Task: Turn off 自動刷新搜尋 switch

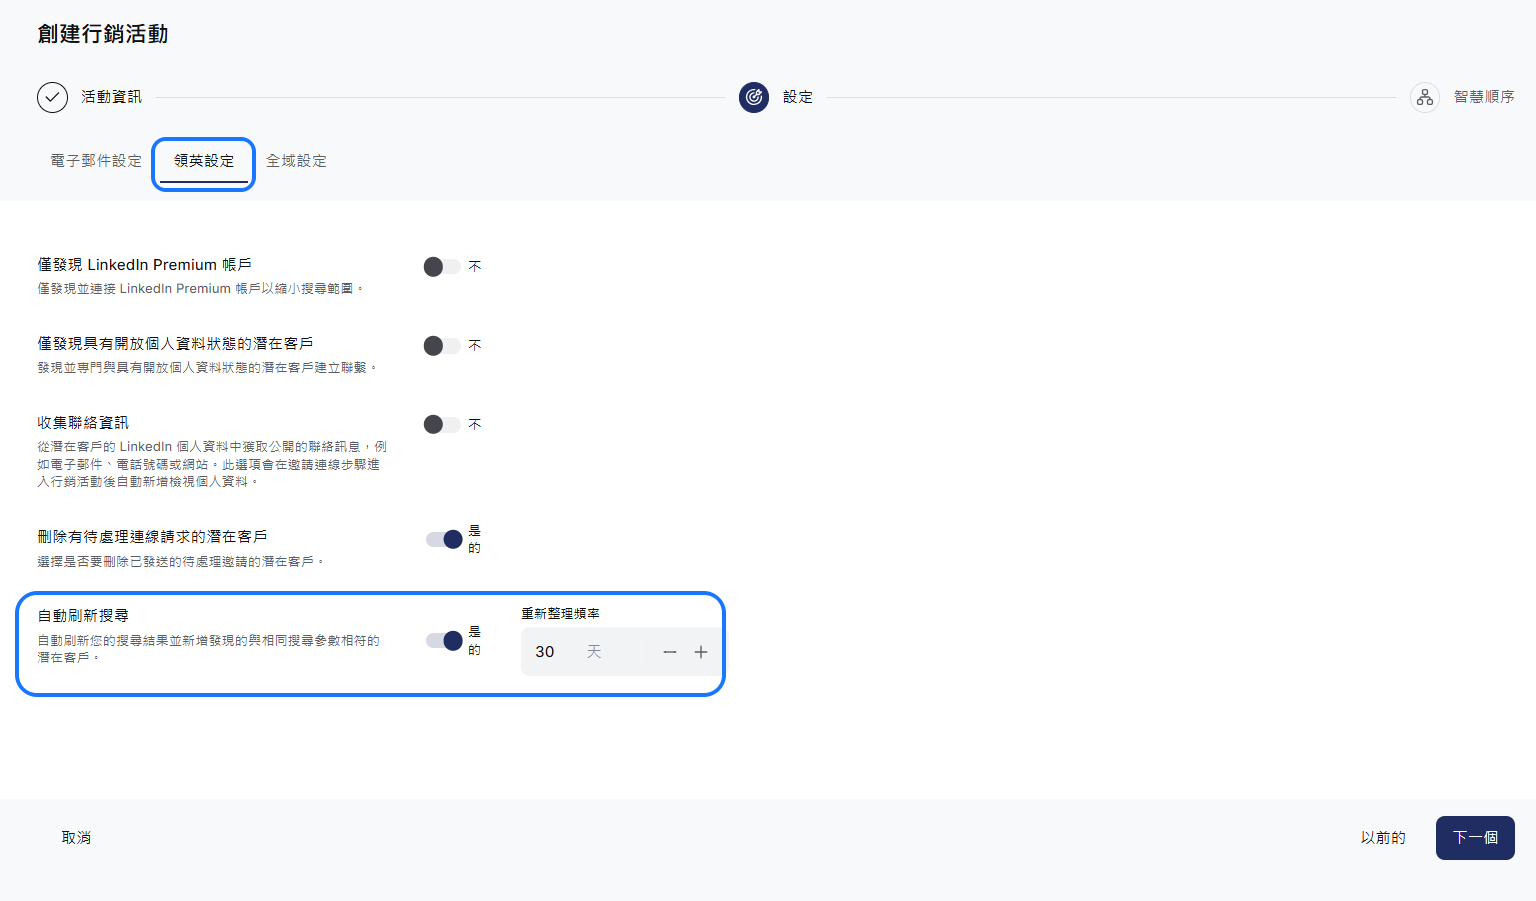Action: tap(444, 641)
